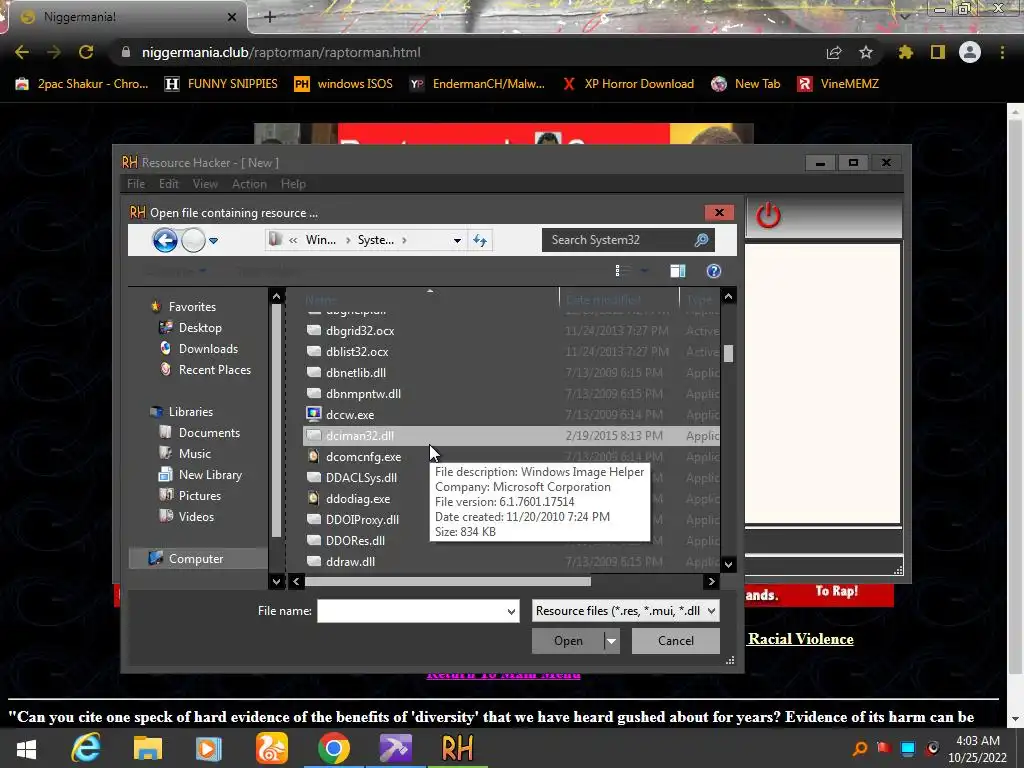Open the windows ISOS bookmark
The width and height of the screenshot is (1024, 768).
(344, 84)
